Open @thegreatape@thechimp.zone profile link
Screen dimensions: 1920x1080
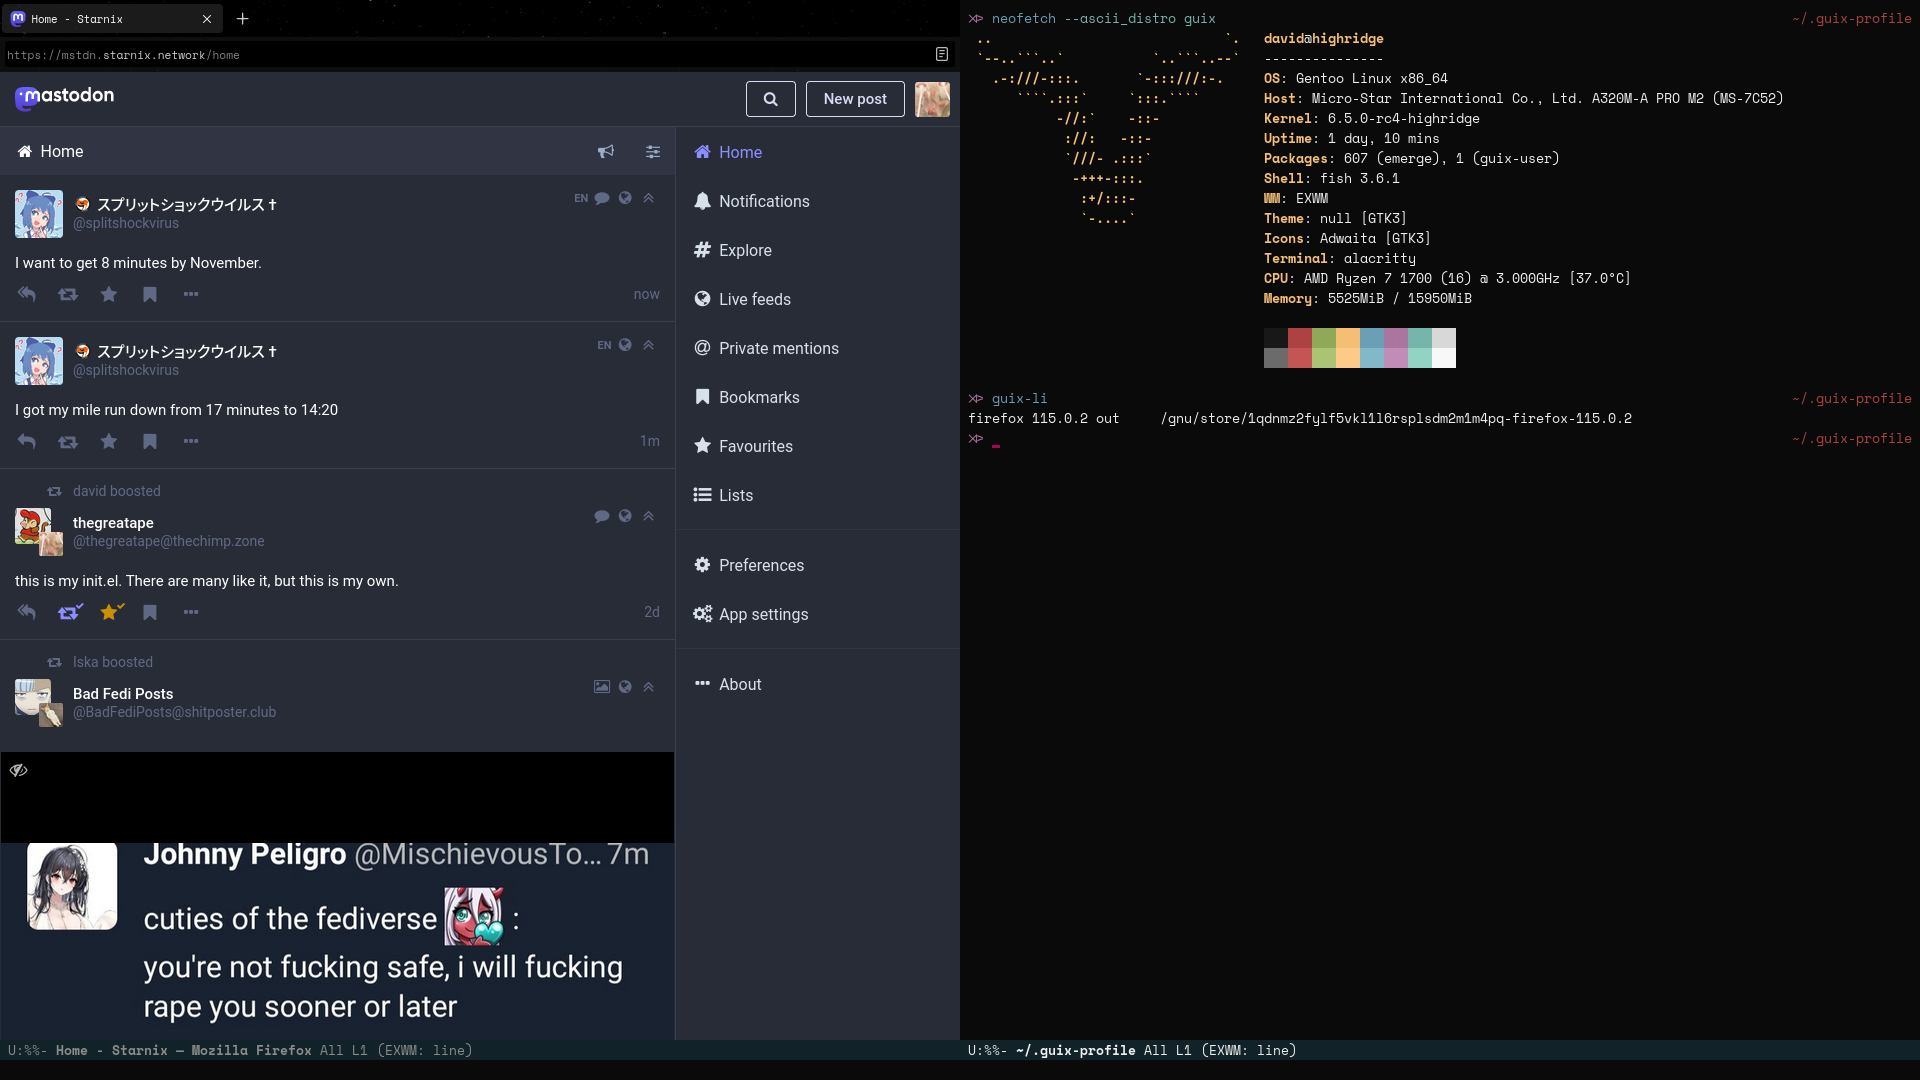pos(169,541)
